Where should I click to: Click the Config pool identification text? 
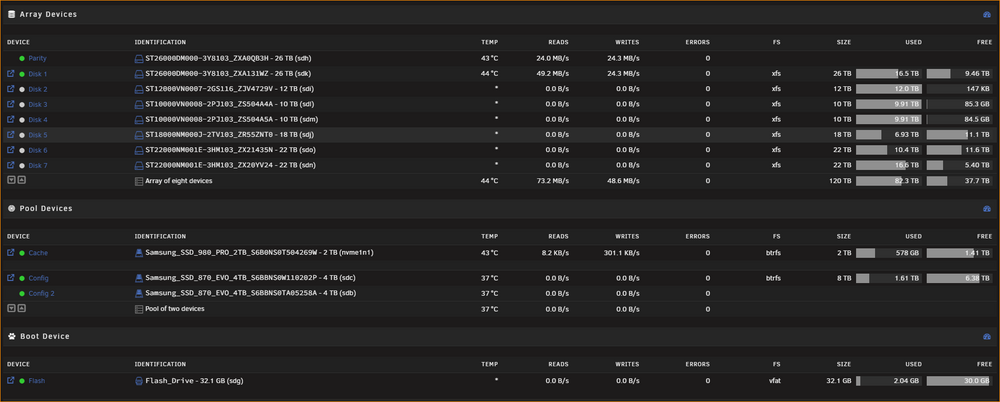coord(251,278)
